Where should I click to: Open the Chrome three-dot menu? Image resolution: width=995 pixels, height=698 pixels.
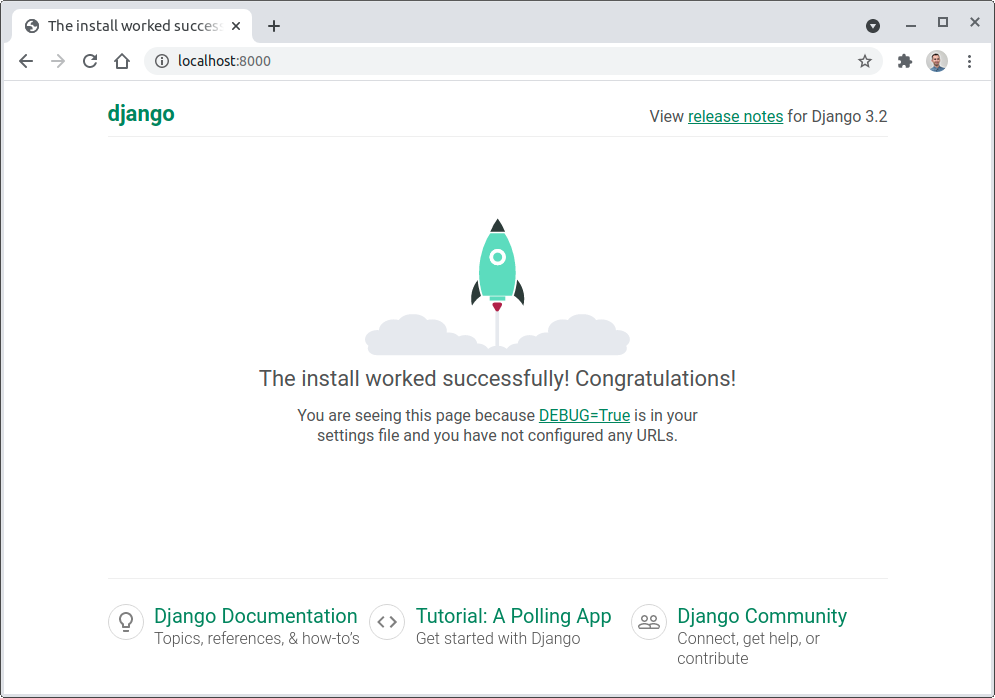tap(969, 61)
